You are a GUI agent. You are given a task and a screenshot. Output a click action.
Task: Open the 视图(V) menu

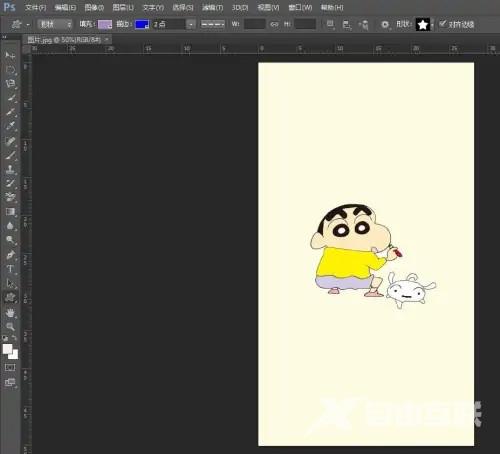click(268, 7)
